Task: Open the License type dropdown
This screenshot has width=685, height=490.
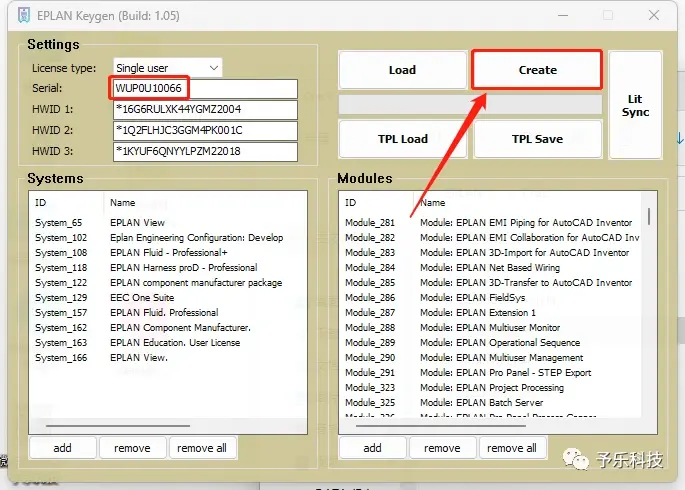Action: [x=168, y=68]
